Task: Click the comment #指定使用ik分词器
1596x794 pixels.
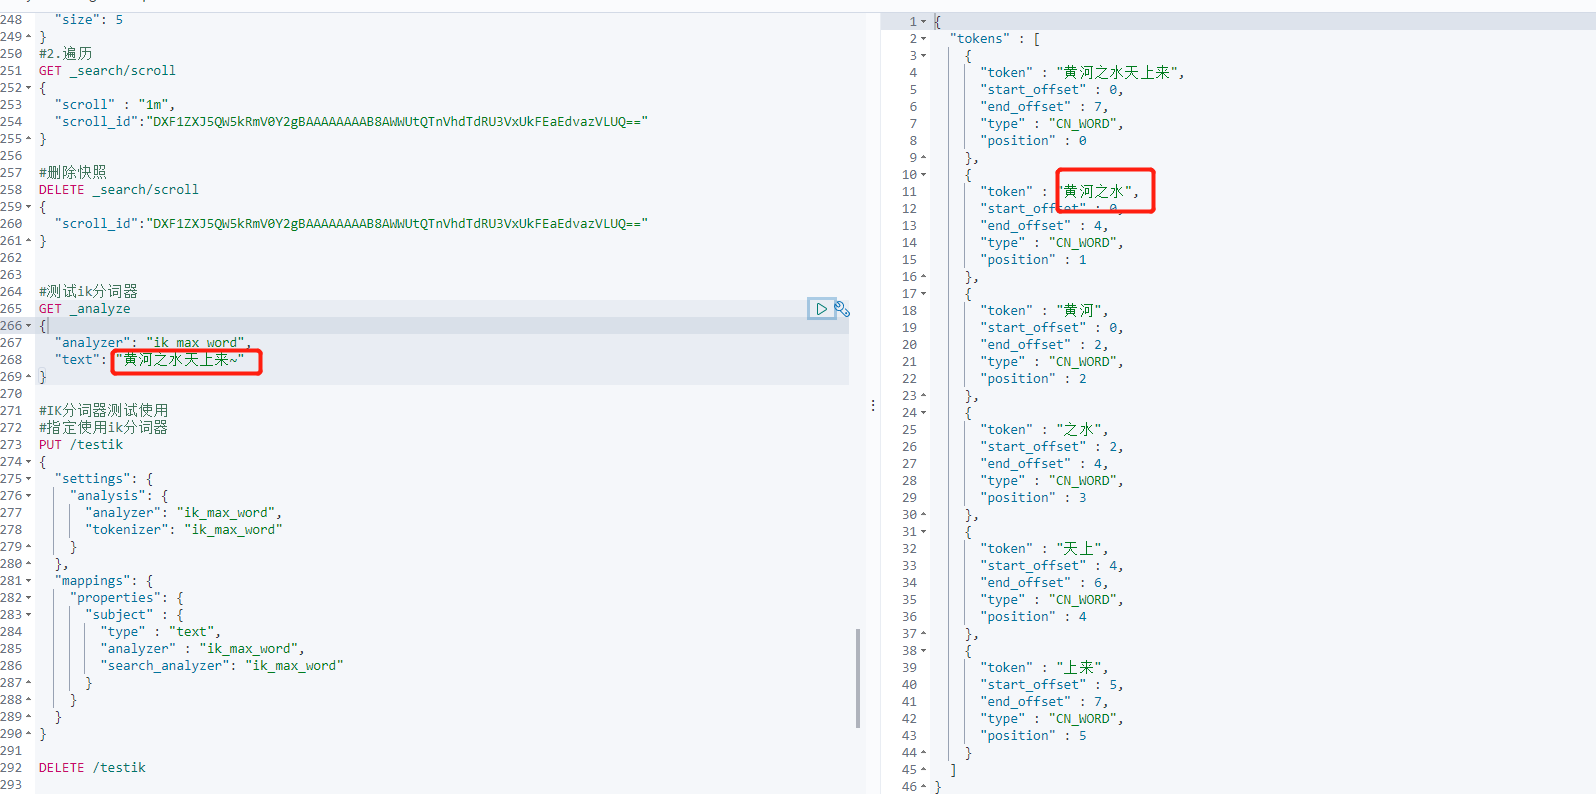Action: click(103, 428)
